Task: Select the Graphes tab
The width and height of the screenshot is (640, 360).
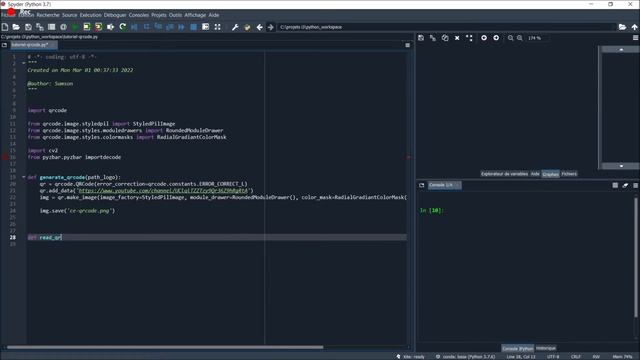Action: coord(550,174)
